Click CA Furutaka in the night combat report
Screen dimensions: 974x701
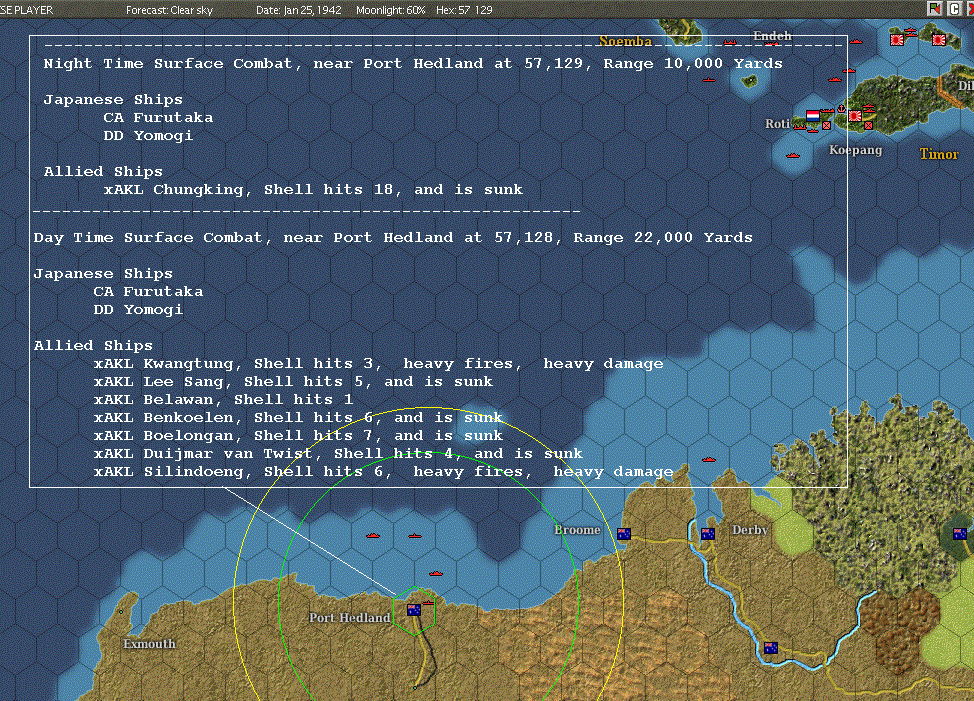[x=158, y=117]
